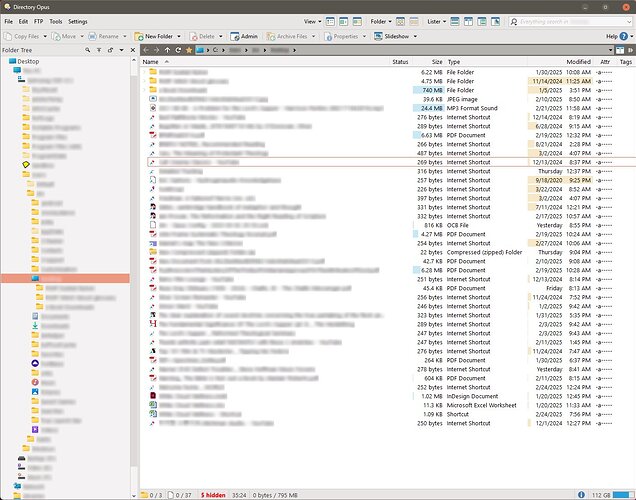
Task: Open the View dropdown in toolbar
Action: [x=313, y=21]
